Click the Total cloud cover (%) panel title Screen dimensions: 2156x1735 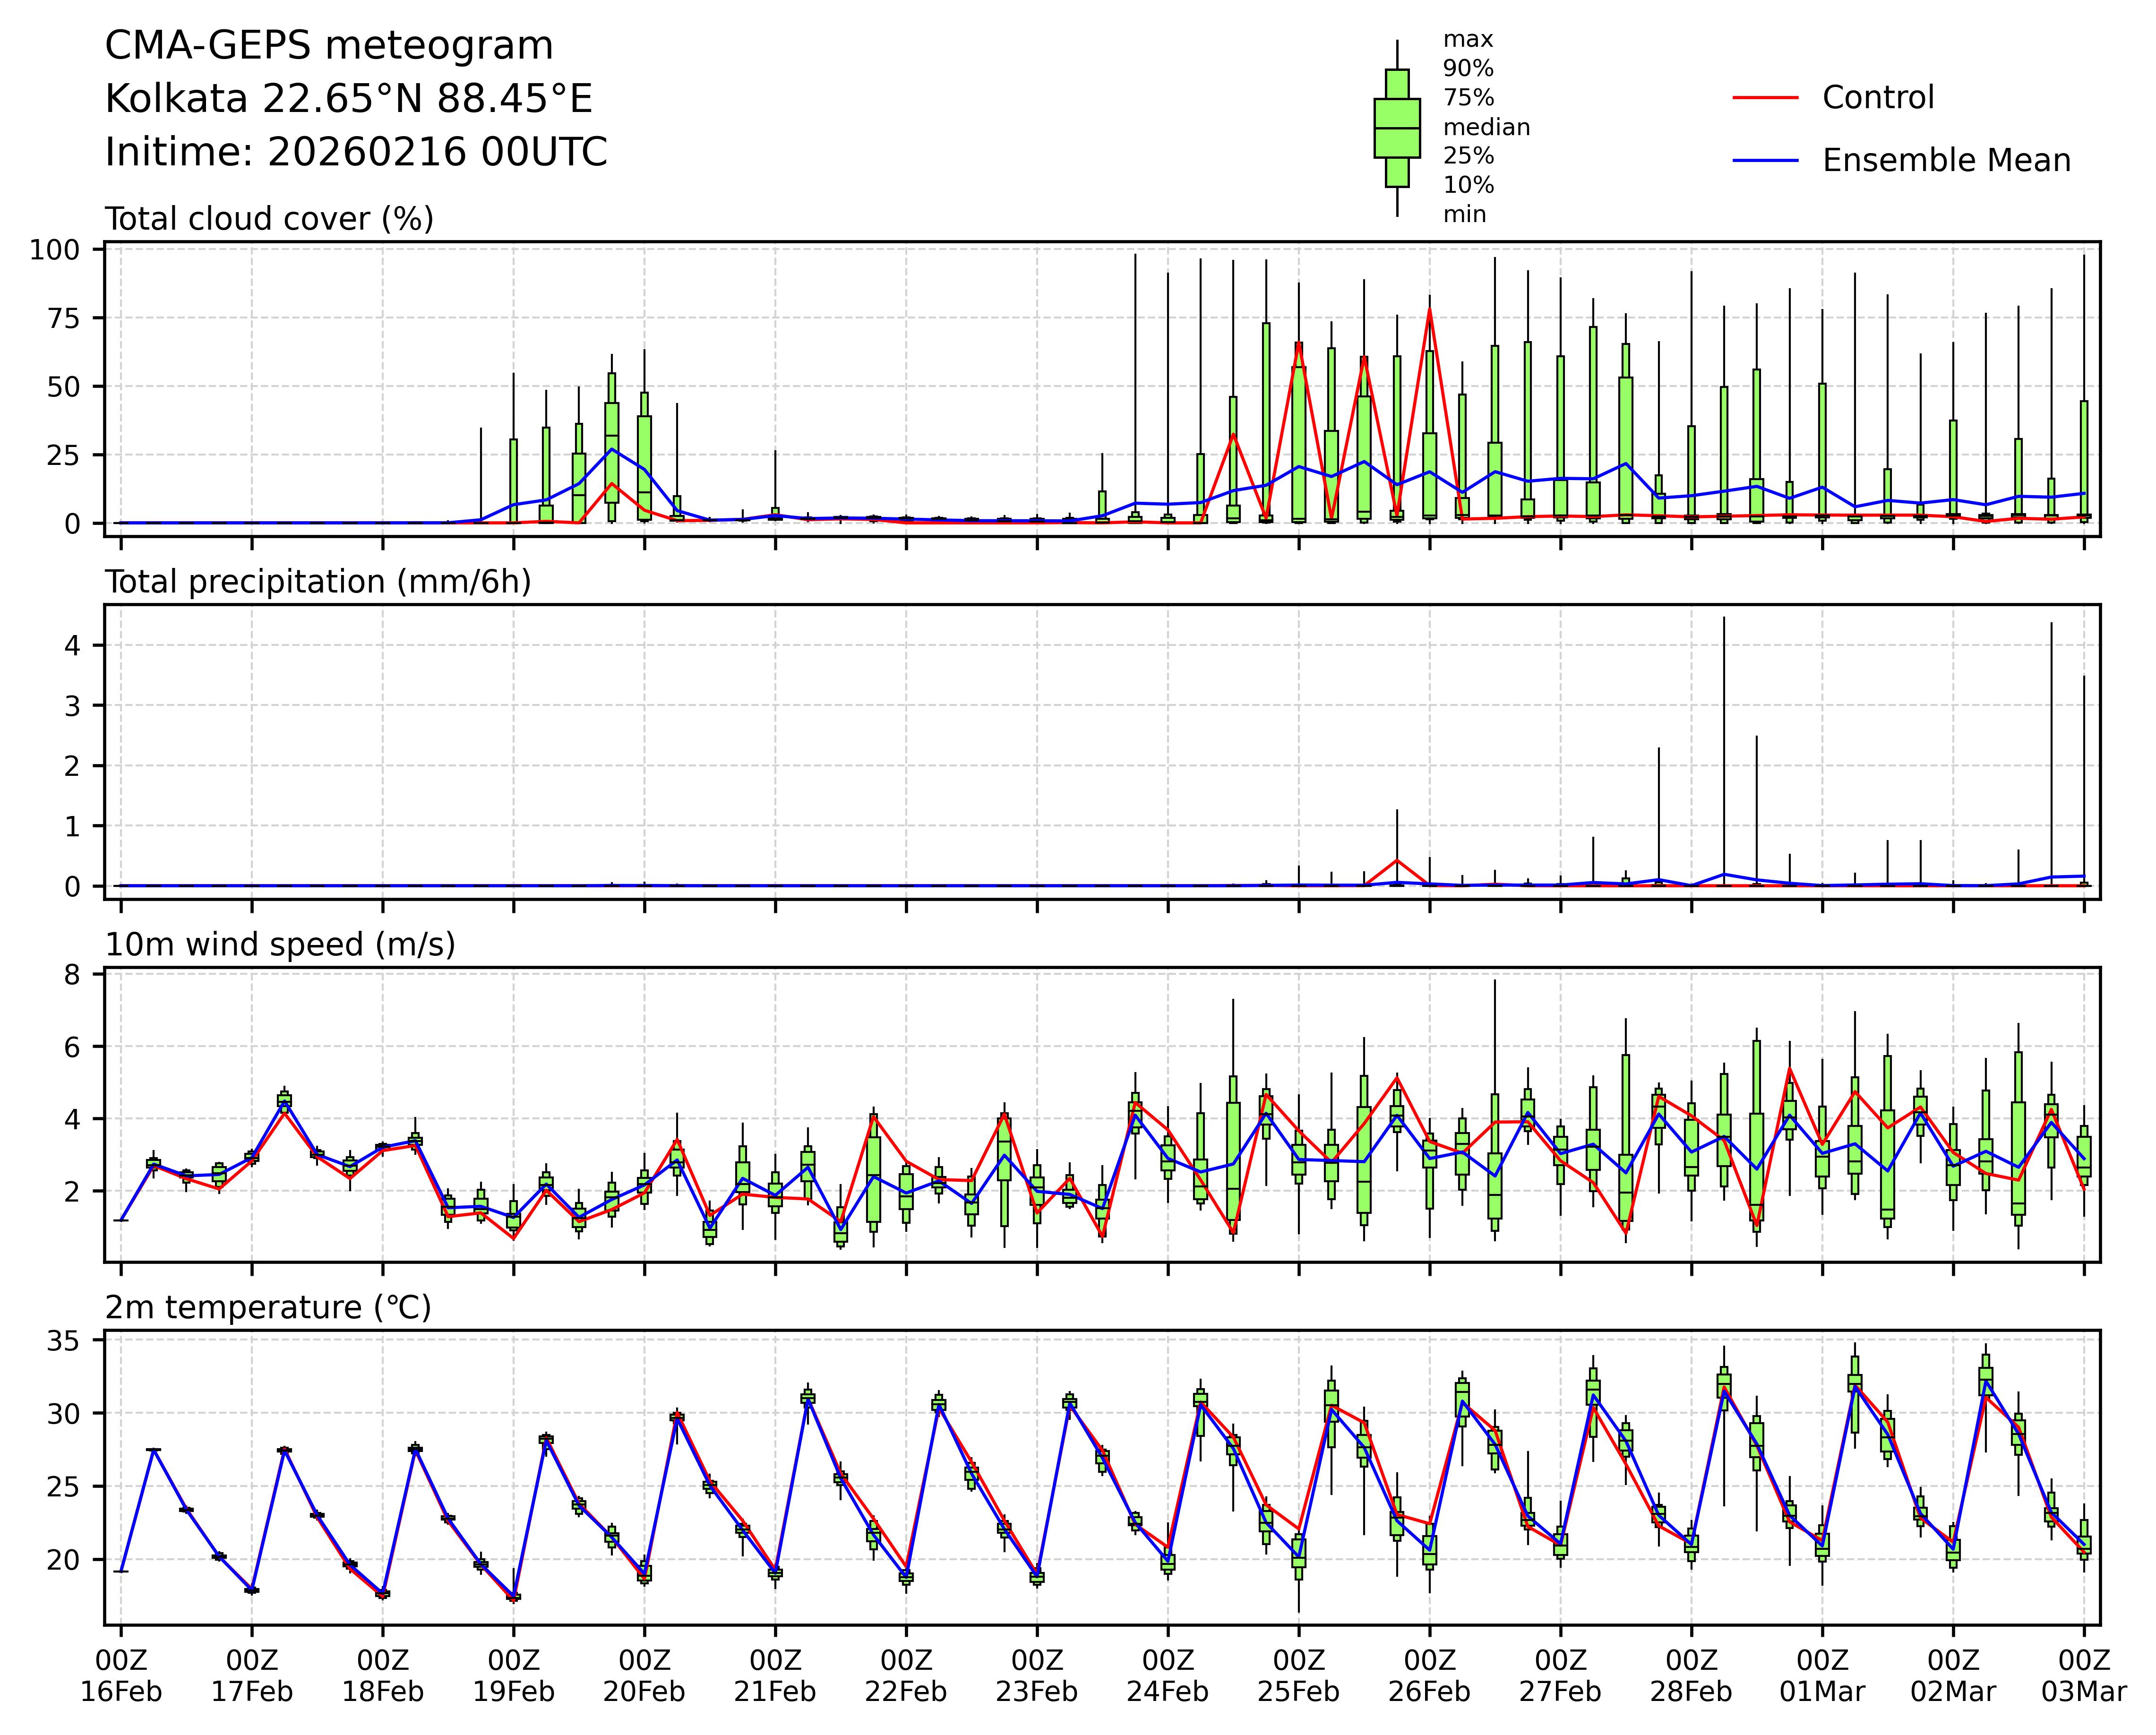click(269, 219)
